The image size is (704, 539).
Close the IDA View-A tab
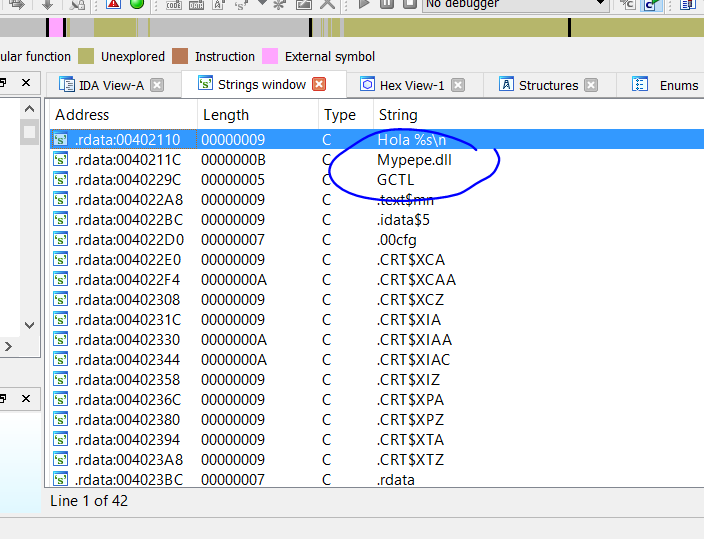tap(157, 85)
